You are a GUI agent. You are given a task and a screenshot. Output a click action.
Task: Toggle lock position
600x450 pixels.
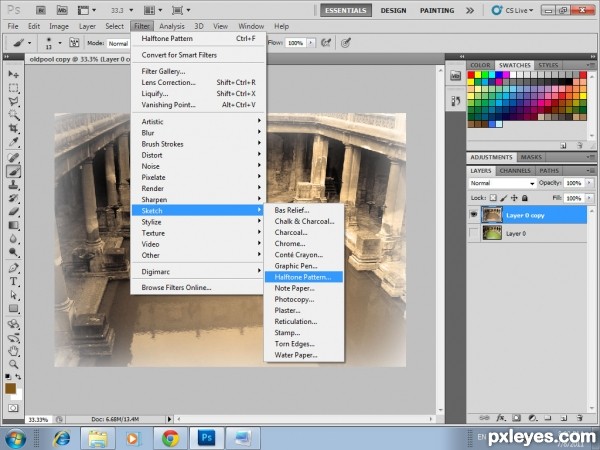(514, 198)
